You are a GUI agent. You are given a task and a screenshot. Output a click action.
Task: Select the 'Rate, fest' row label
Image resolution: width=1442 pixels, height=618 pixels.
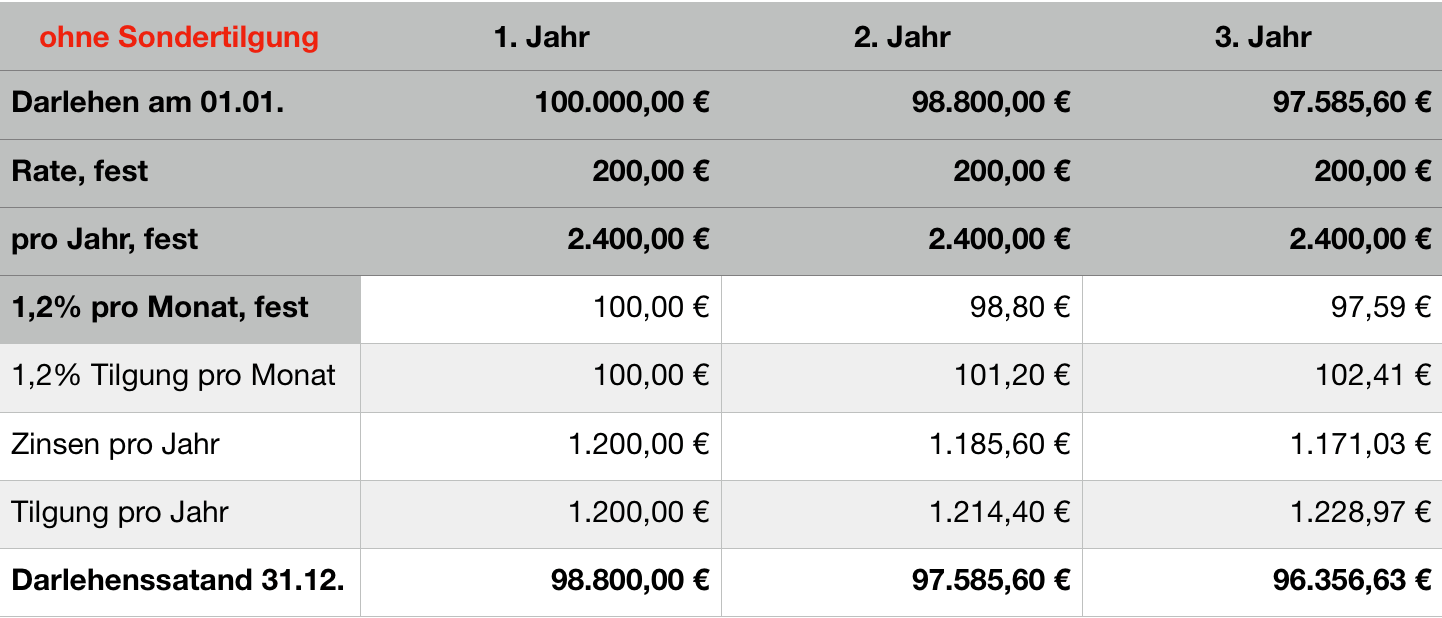(80, 171)
